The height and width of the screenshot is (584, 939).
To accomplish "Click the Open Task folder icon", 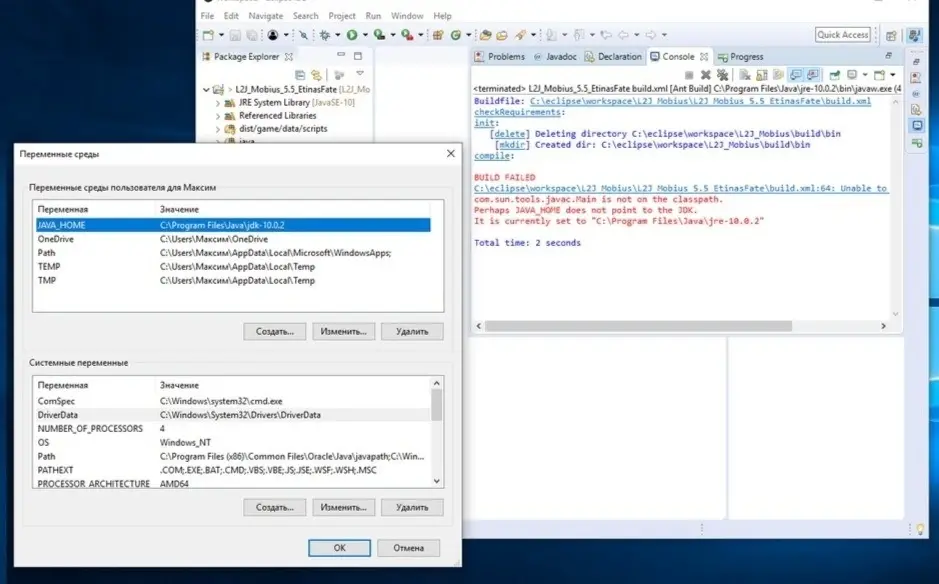I will 502,35.
